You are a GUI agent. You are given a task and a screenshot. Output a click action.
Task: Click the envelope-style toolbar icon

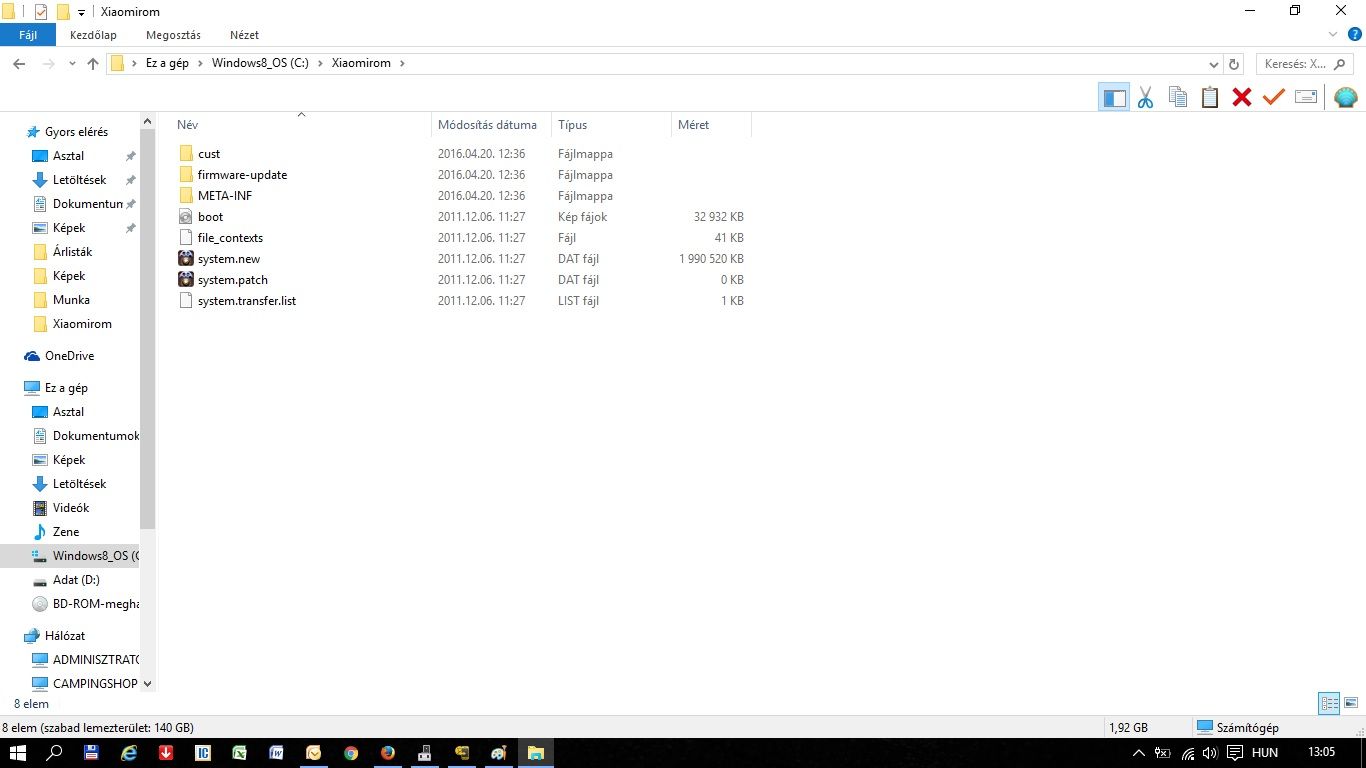tap(1306, 97)
